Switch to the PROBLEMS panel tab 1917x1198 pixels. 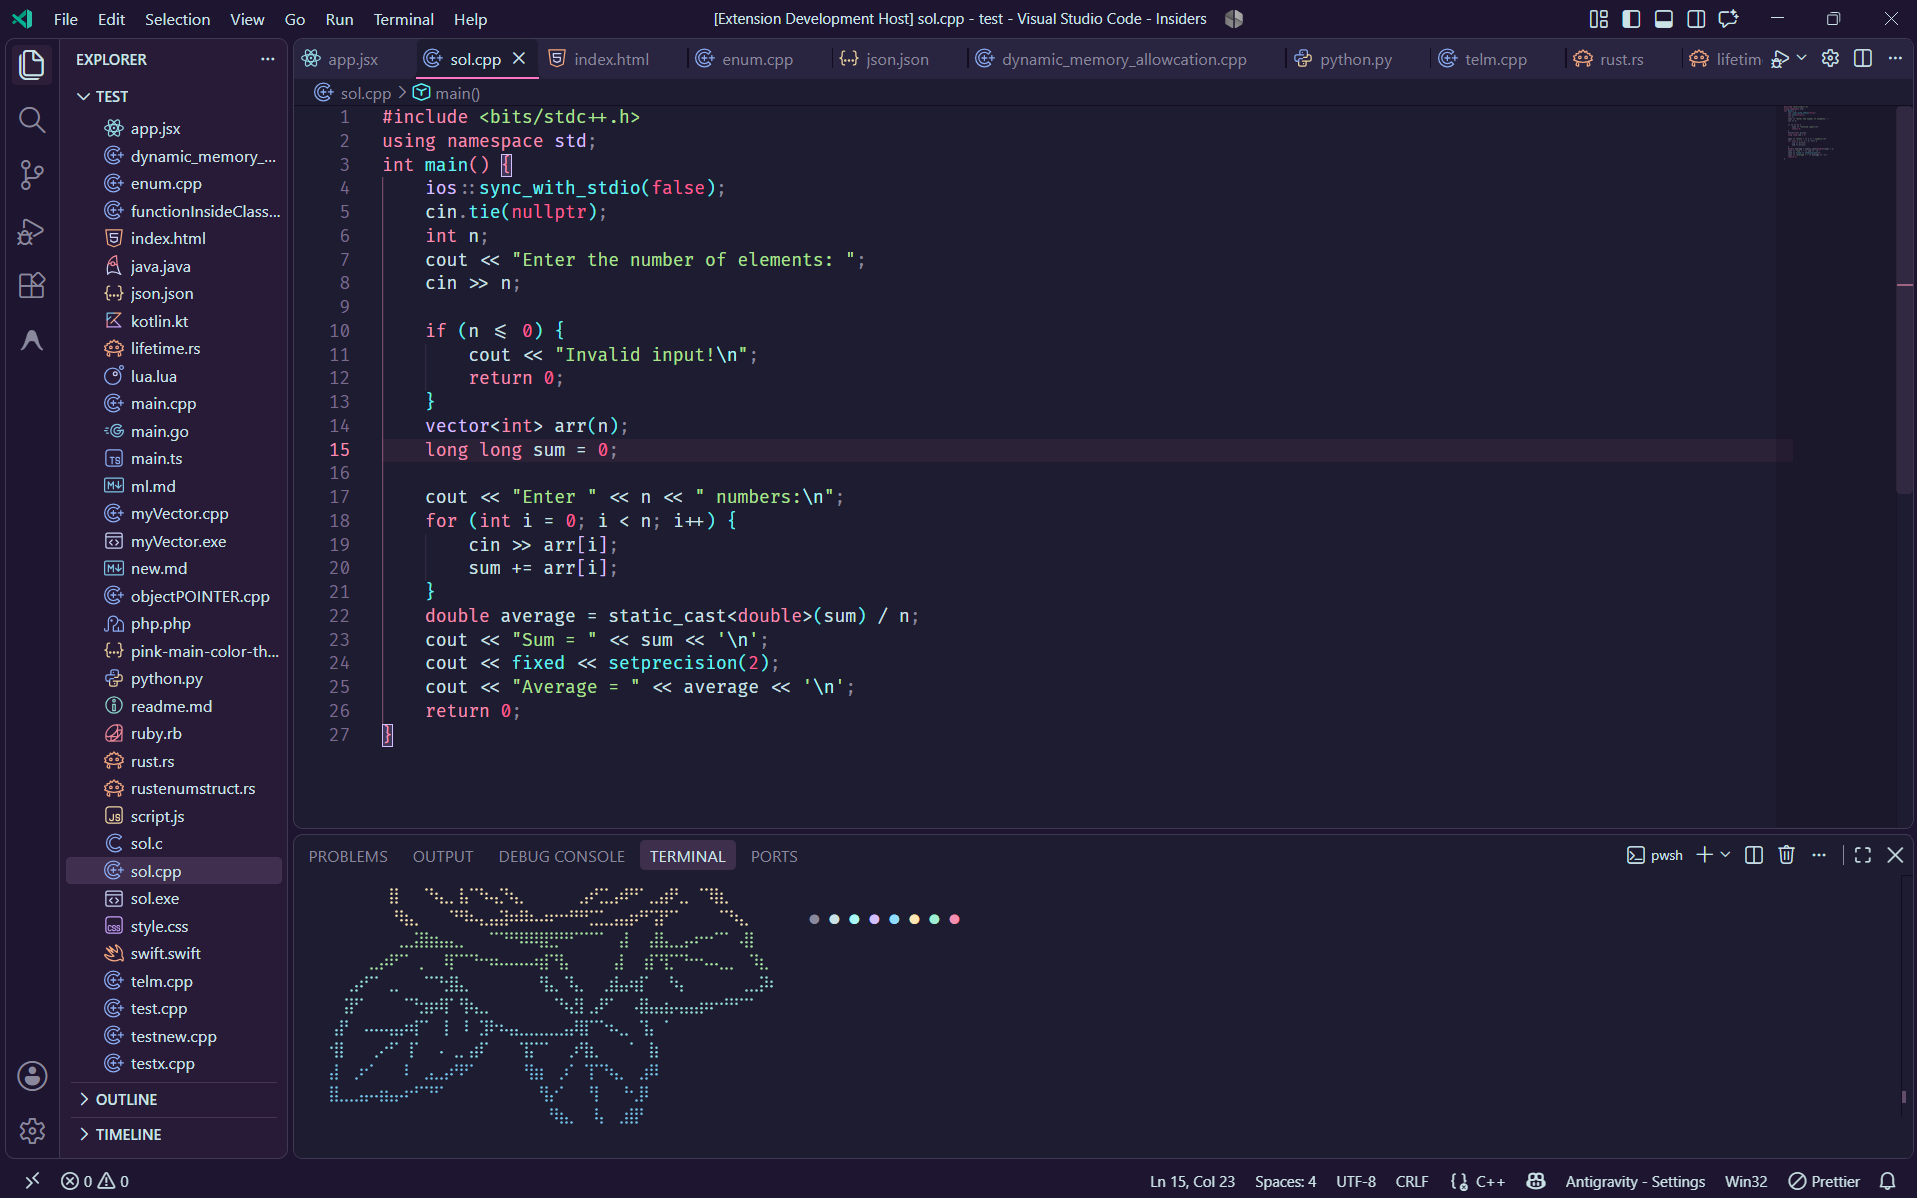click(348, 856)
